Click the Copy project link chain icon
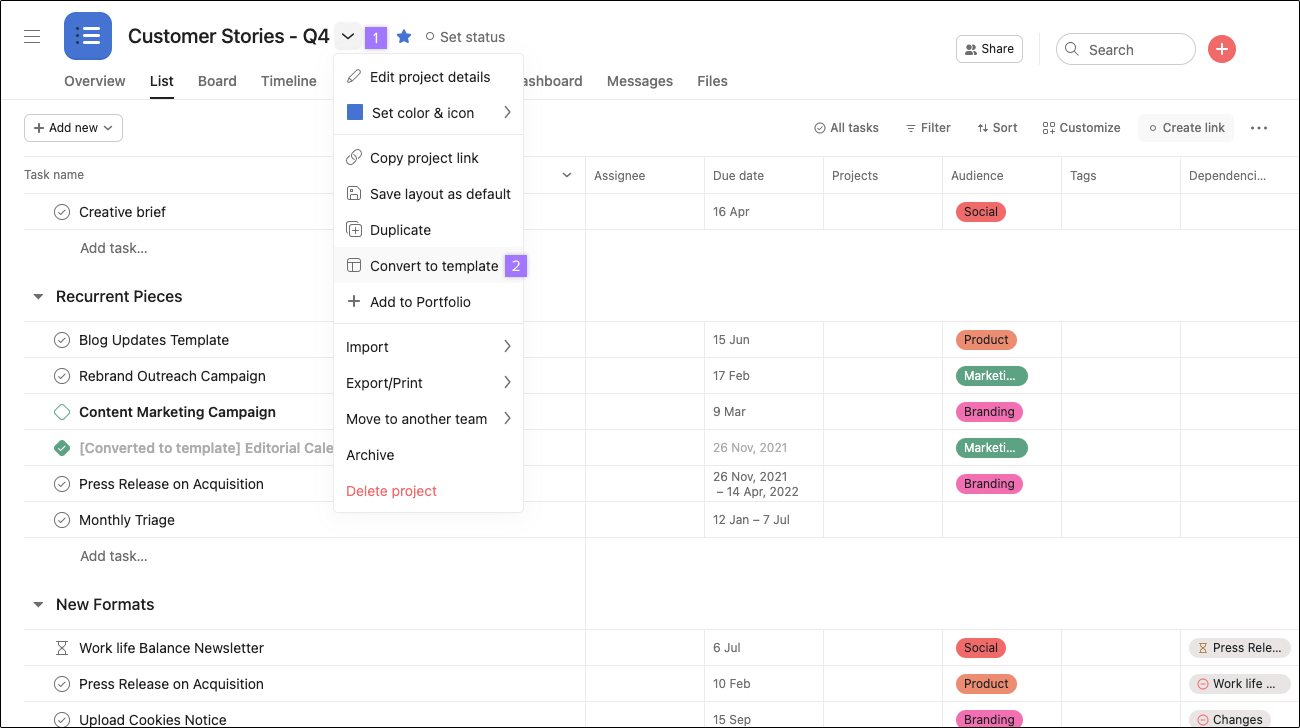Screen dimensions: 1300x728 [x=353, y=158]
